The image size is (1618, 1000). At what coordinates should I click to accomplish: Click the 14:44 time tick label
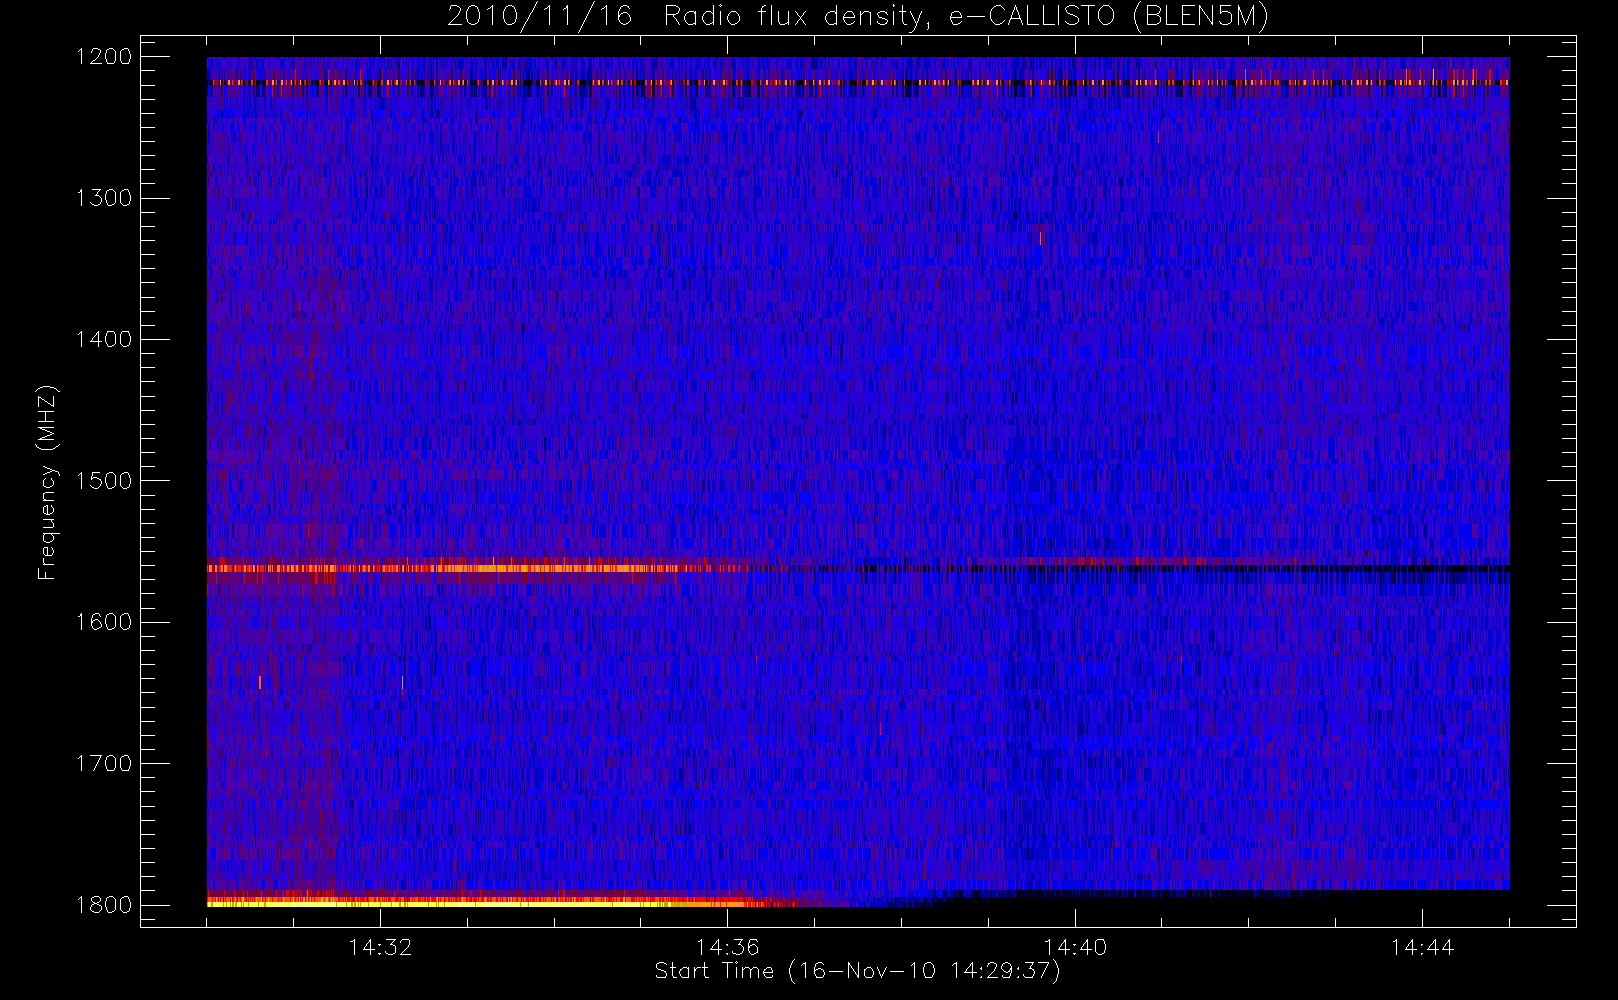coord(1422,947)
